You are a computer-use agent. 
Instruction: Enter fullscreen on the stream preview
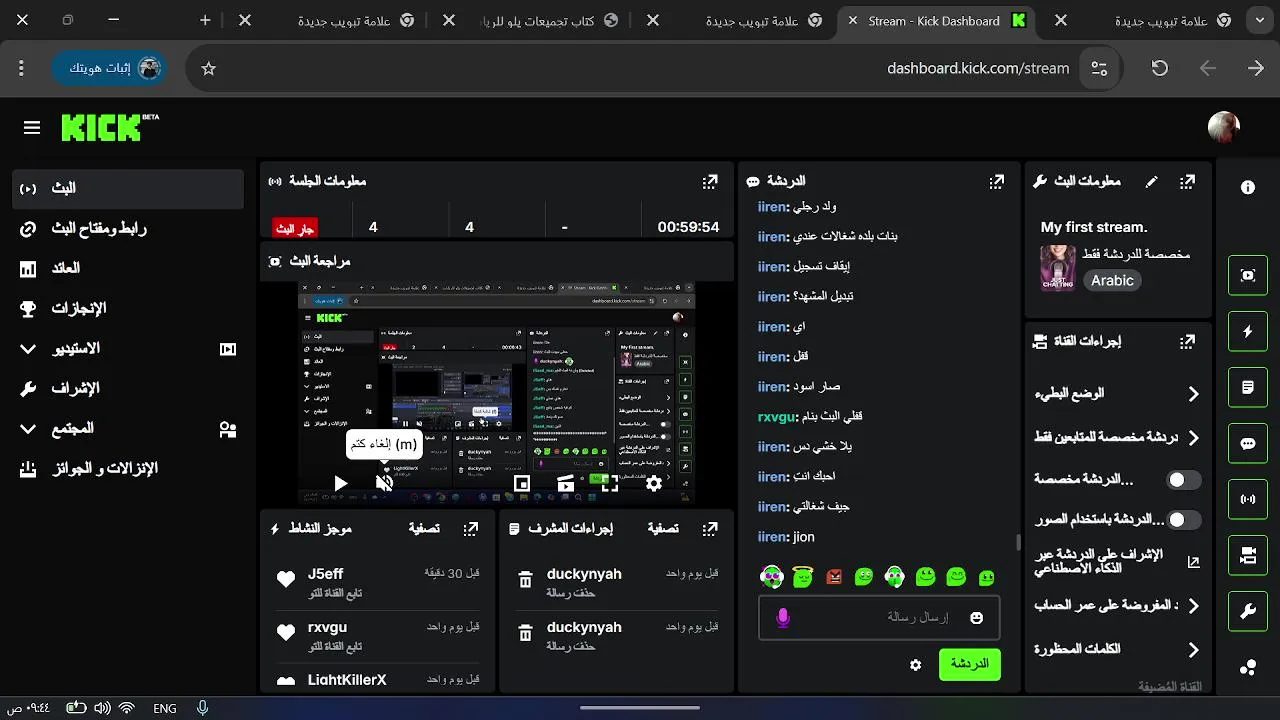610,484
